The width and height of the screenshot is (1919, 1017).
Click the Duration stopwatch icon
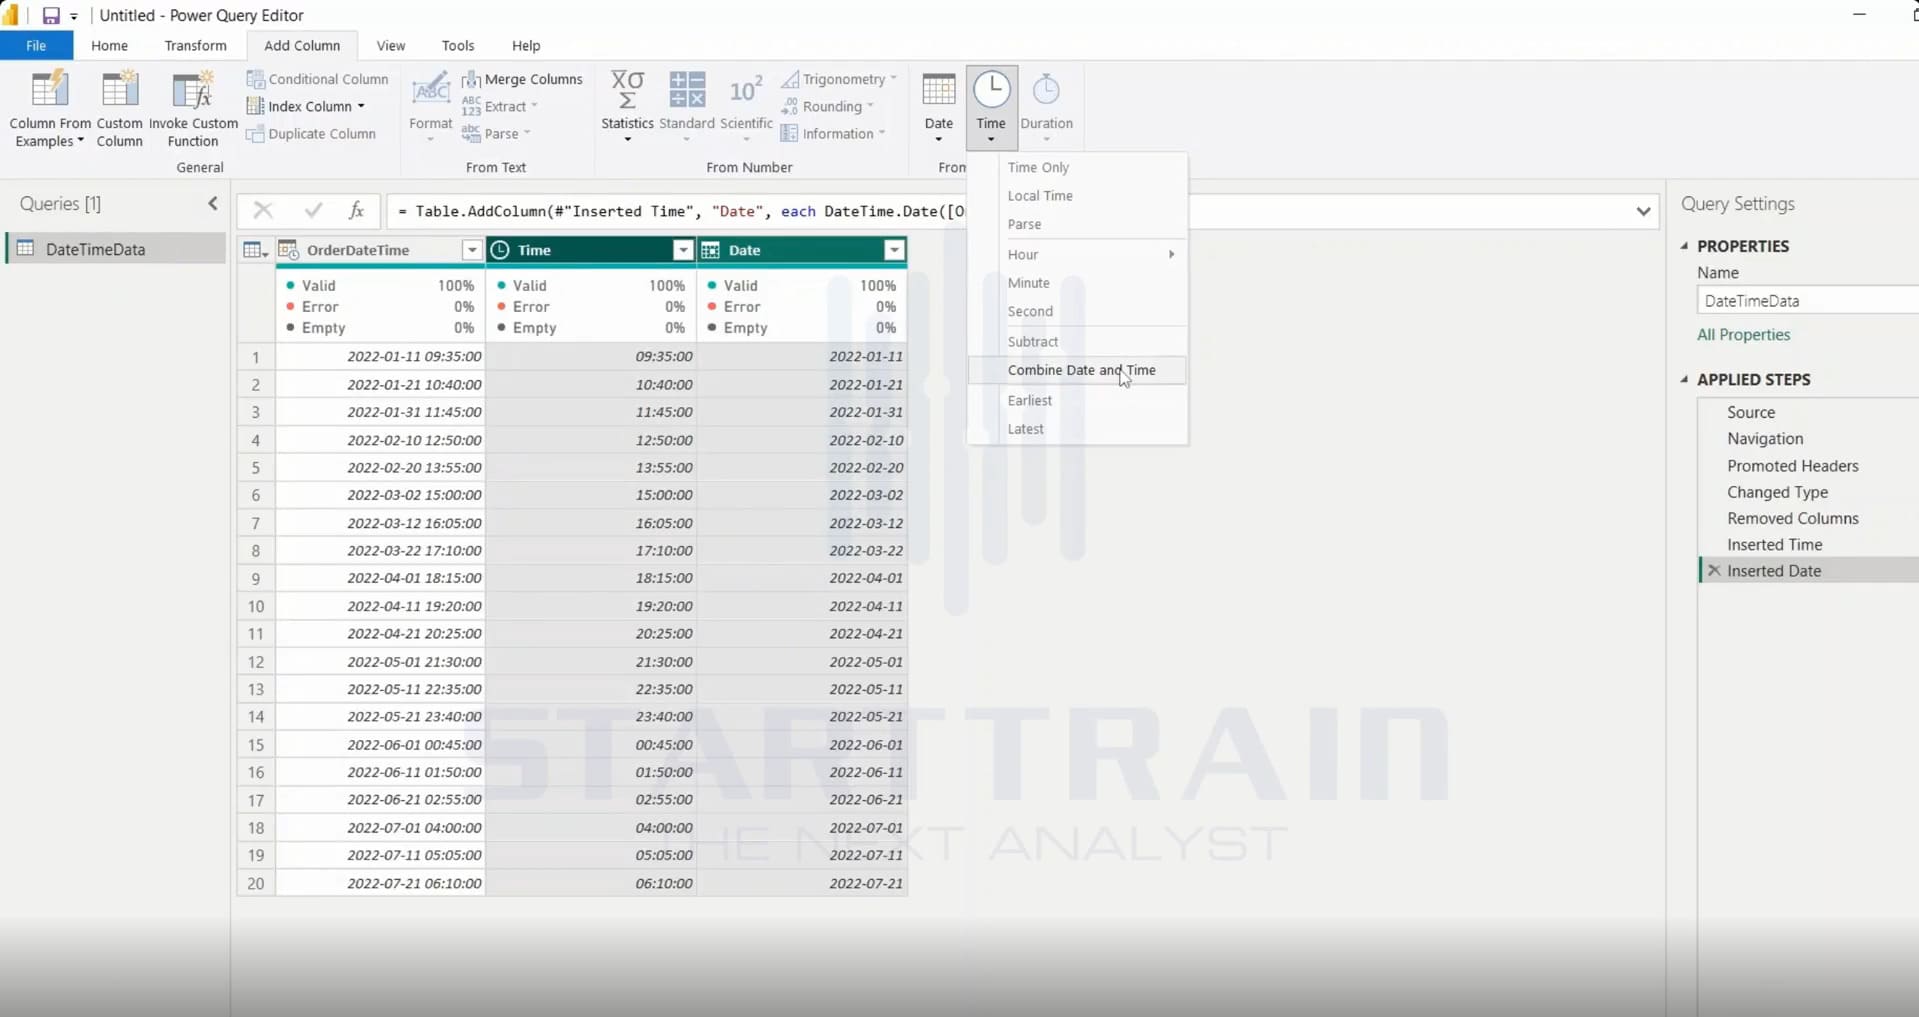pos(1046,90)
